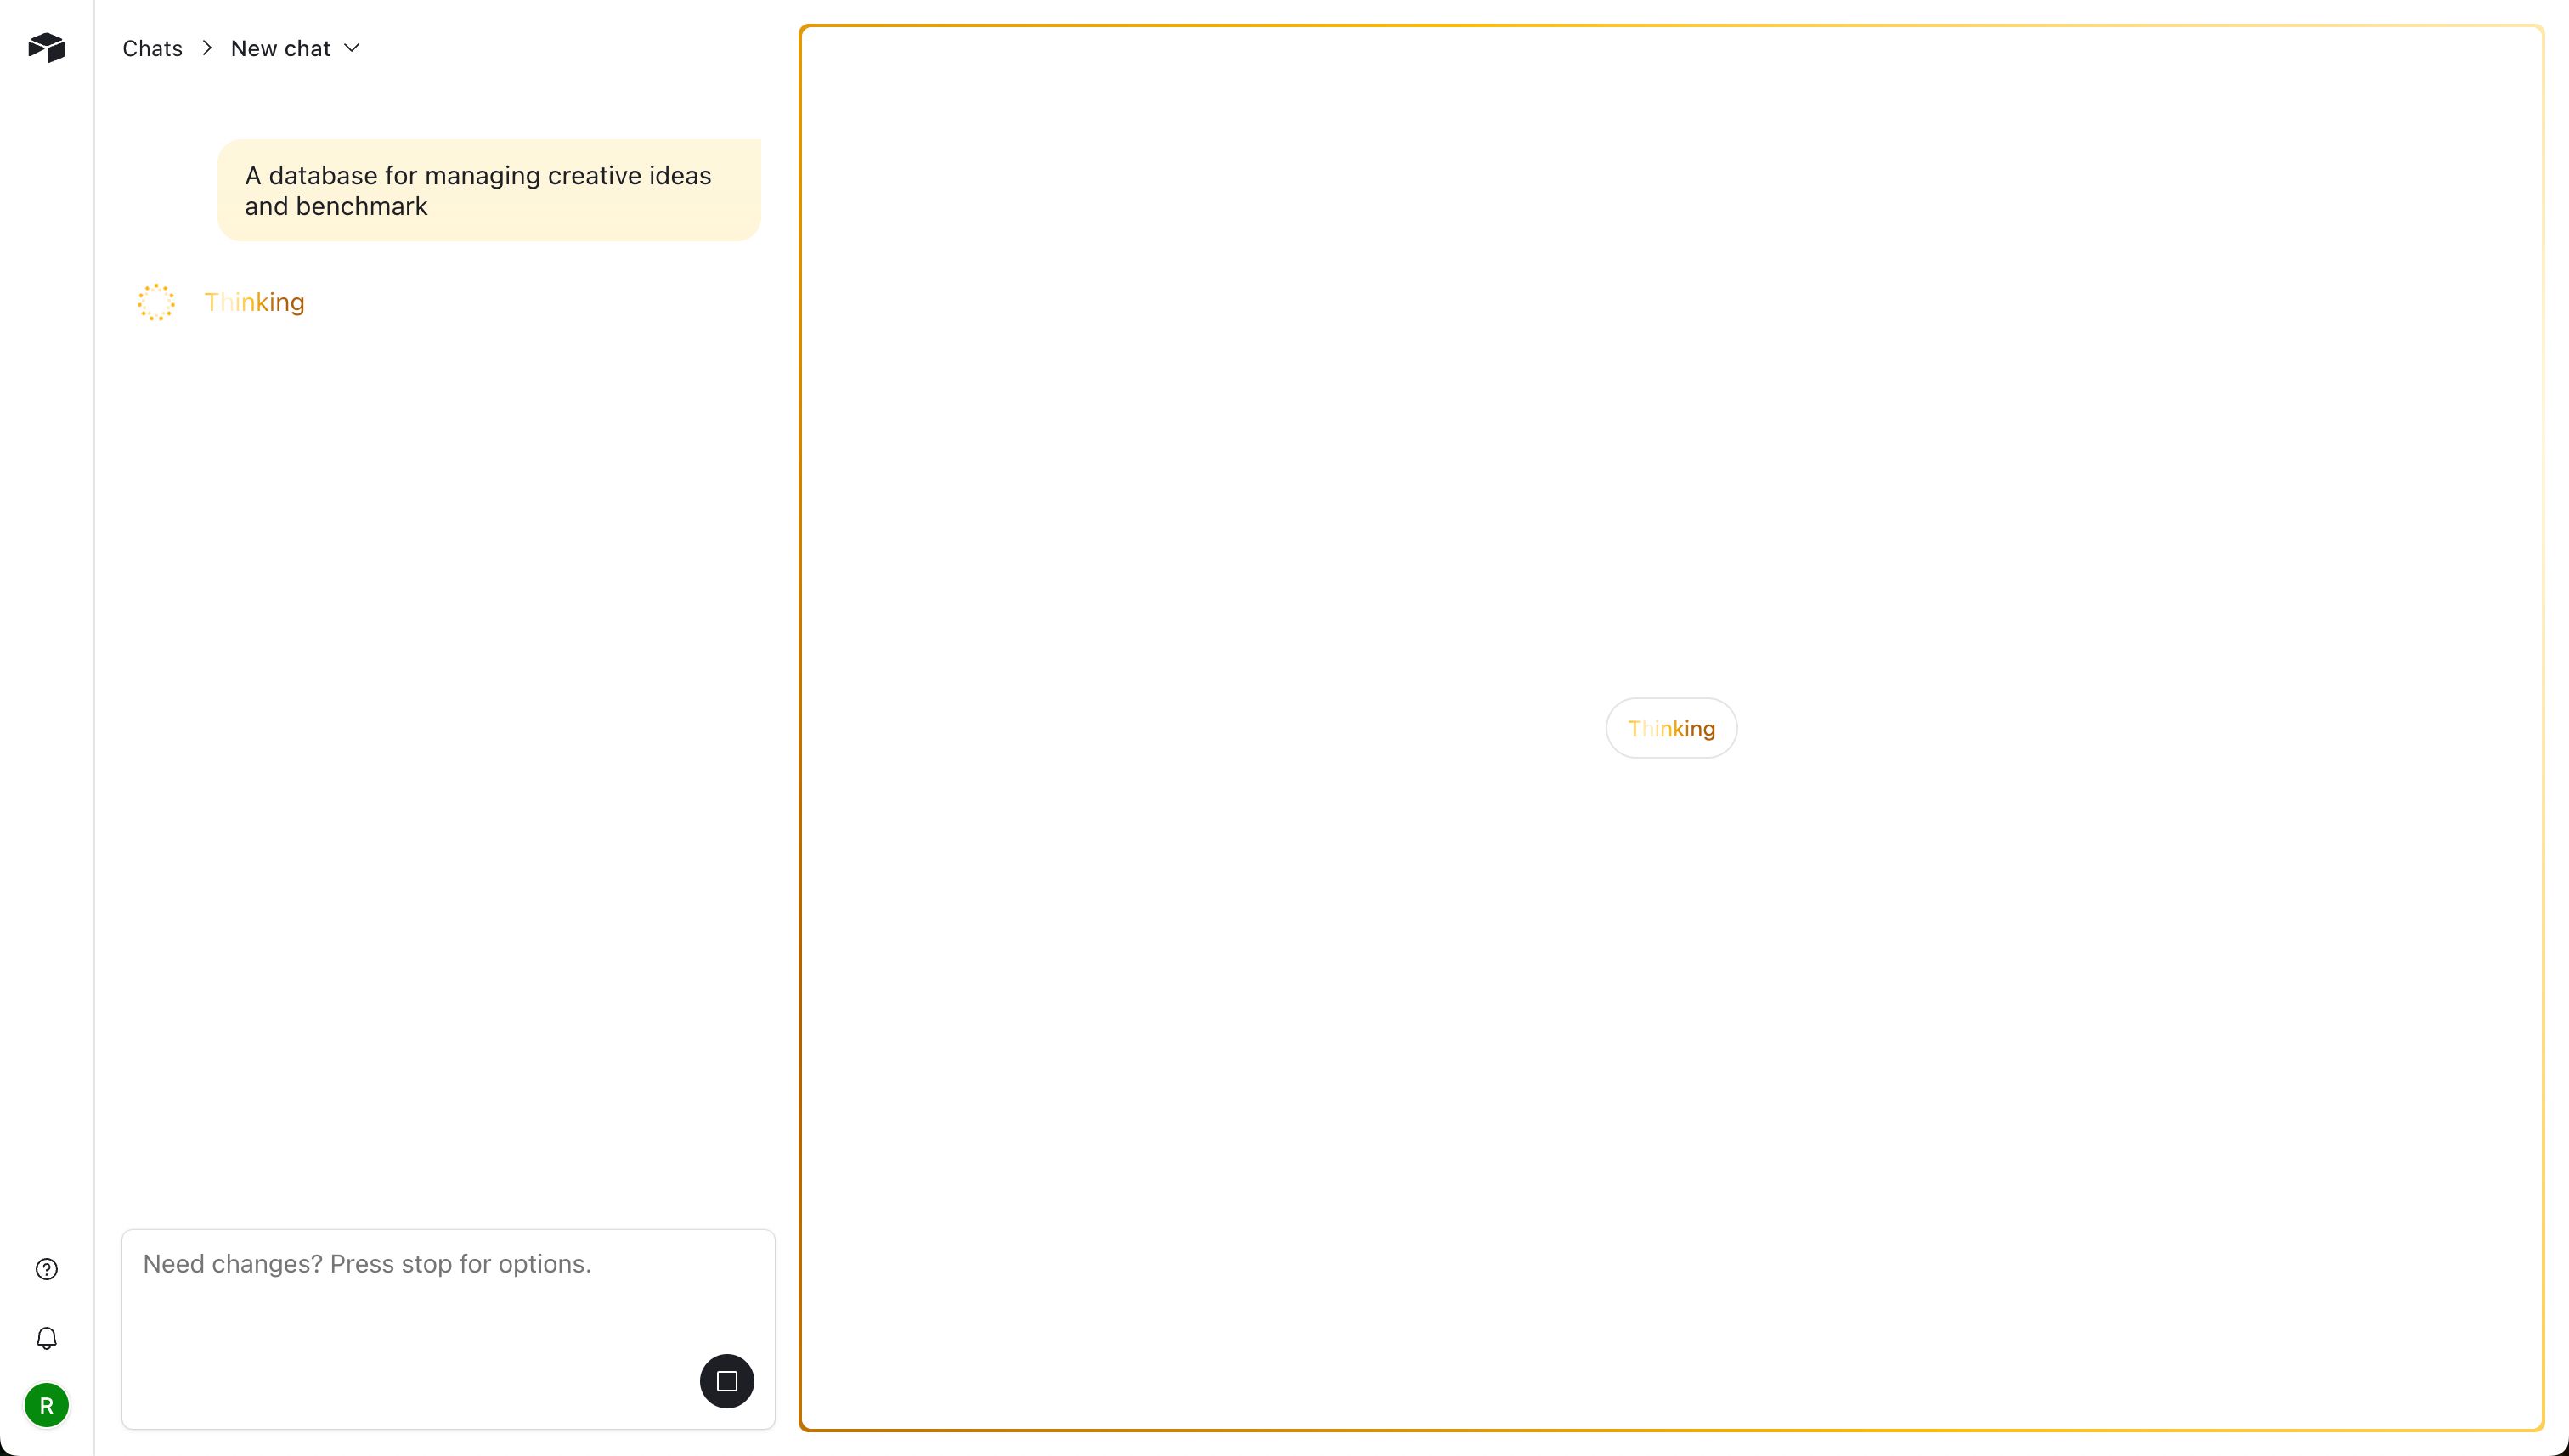Select the New chat title
The width and height of the screenshot is (2569, 1456).
(x=281, y=48)
